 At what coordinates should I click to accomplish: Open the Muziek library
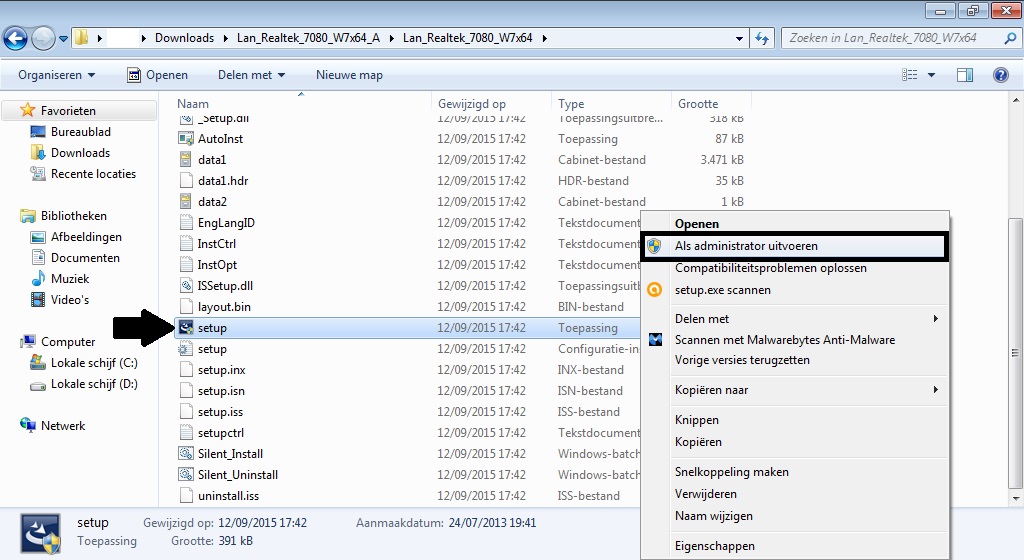pos(70,279)
